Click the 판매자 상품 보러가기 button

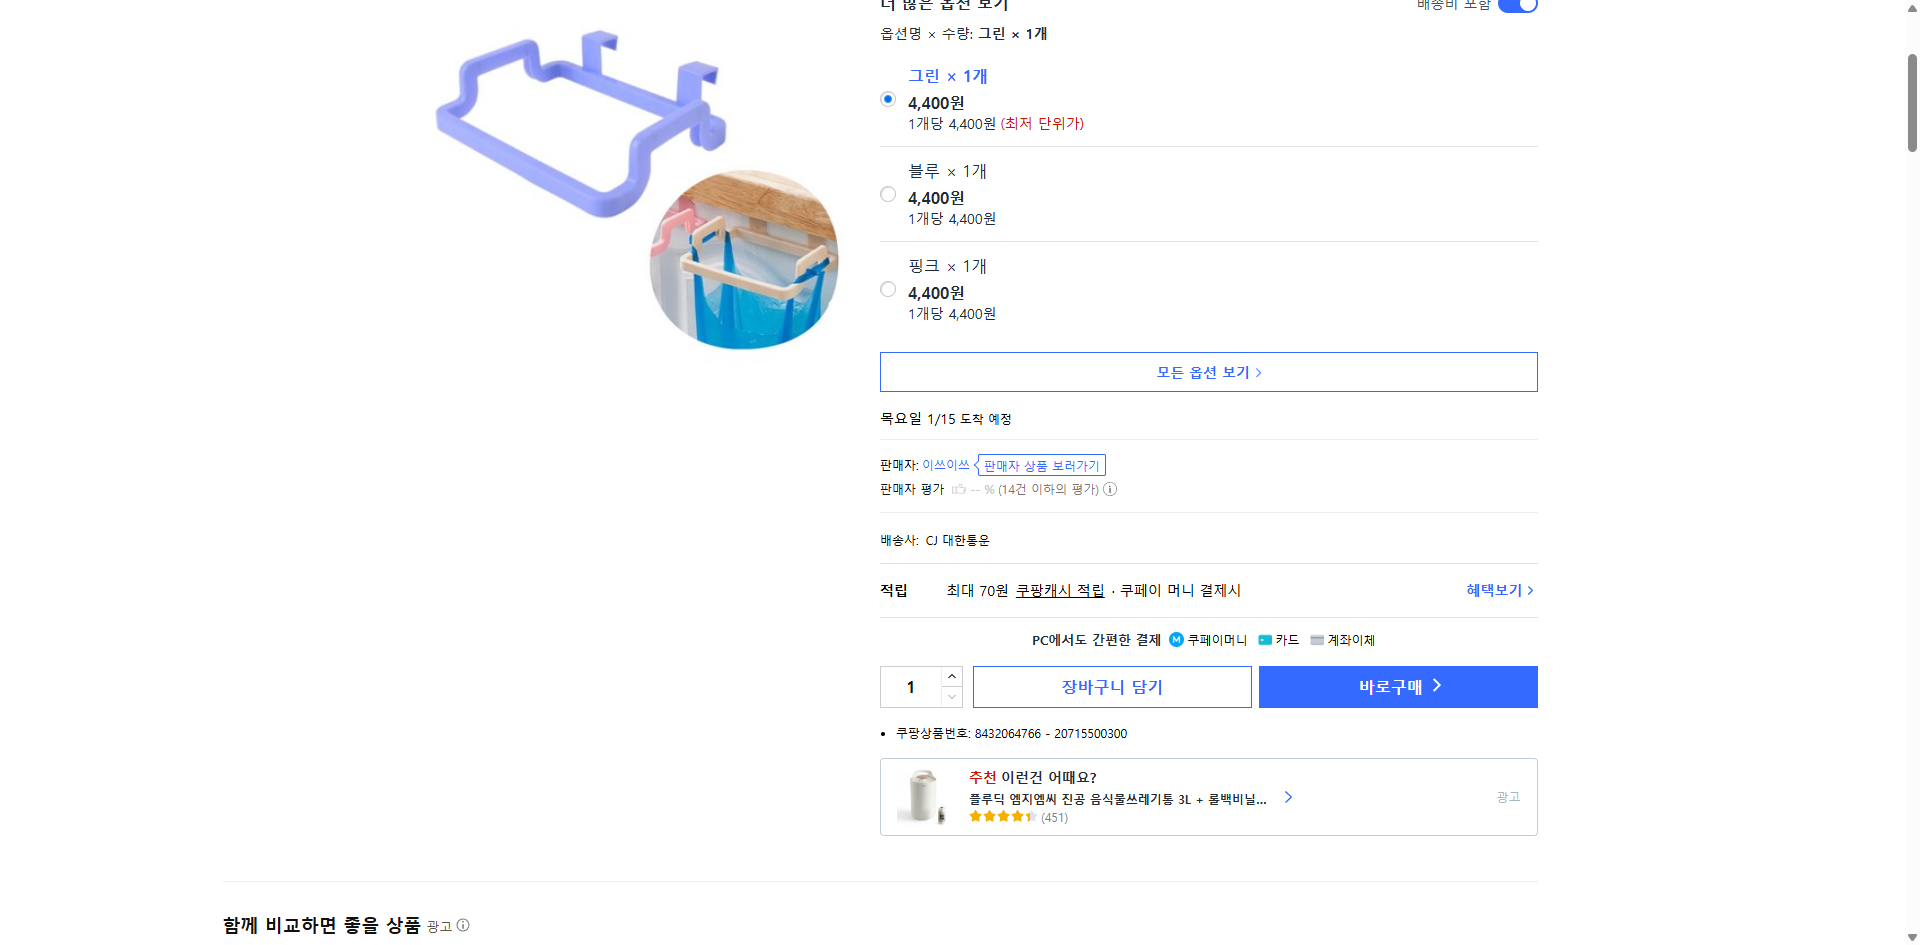(x=1040, y=464)
